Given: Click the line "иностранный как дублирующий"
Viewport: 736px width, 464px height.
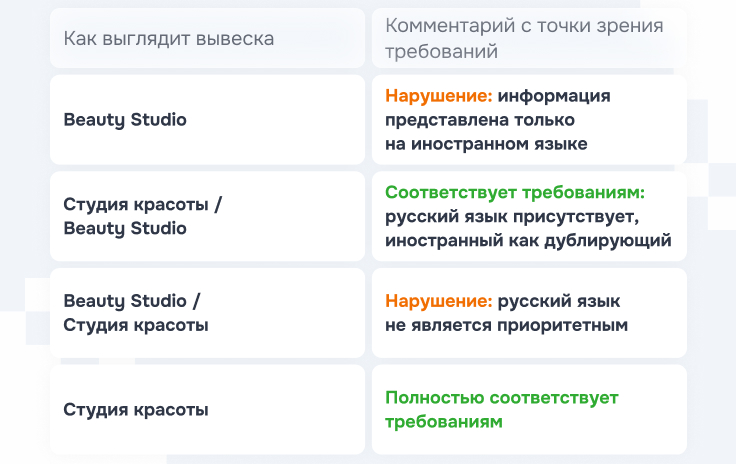Looking at the screenshot, I should tap(528, 241).
